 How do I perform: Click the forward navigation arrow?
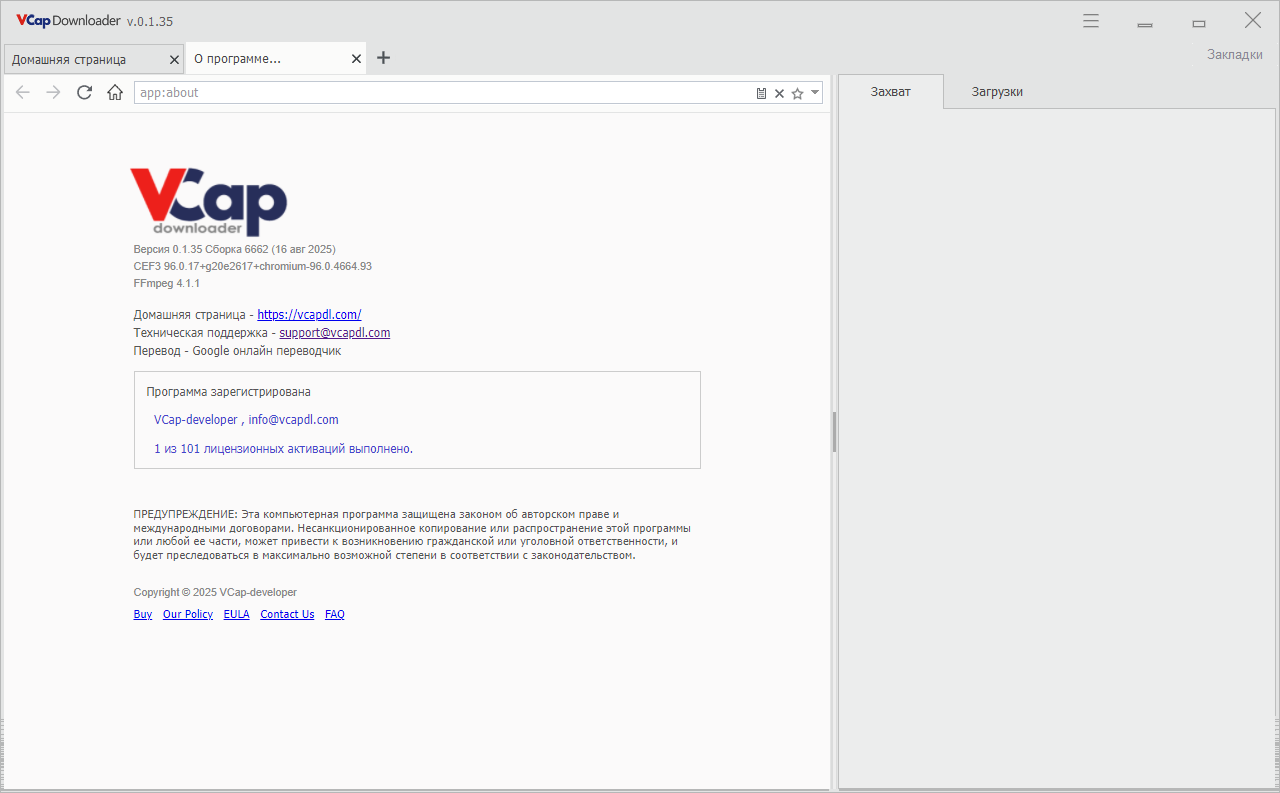click(x=54, y=93)
